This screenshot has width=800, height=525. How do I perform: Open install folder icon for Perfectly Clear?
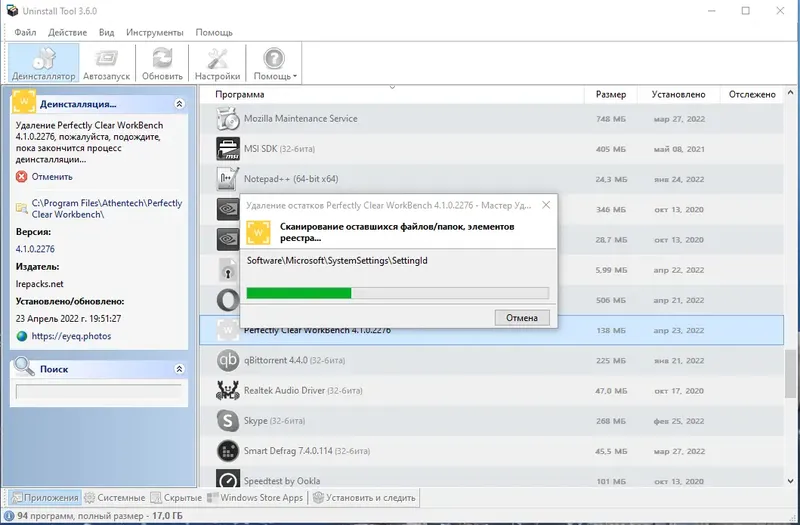[x=21, y=208]
